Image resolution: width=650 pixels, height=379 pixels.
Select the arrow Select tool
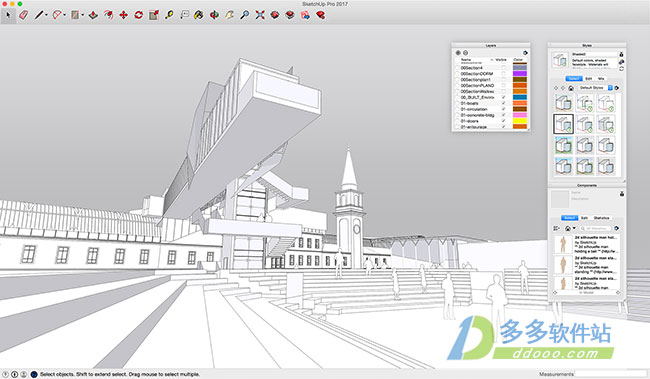tap(8, 15)
